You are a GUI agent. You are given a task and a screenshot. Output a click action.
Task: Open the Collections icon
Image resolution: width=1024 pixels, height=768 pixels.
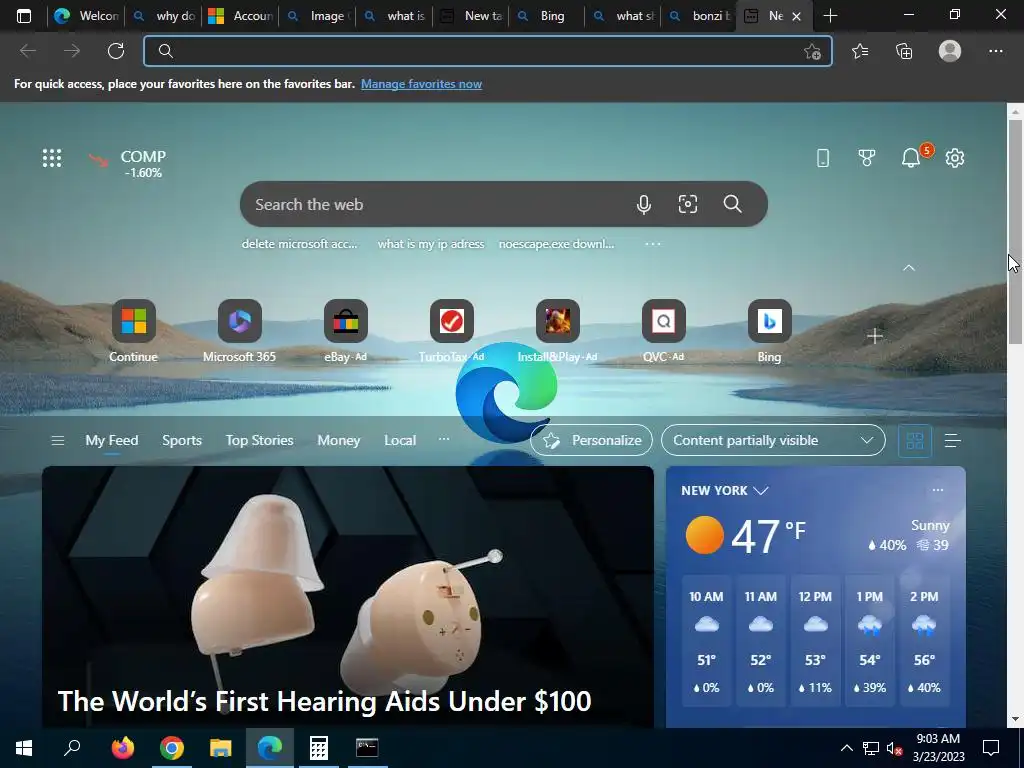pos(904,51)
